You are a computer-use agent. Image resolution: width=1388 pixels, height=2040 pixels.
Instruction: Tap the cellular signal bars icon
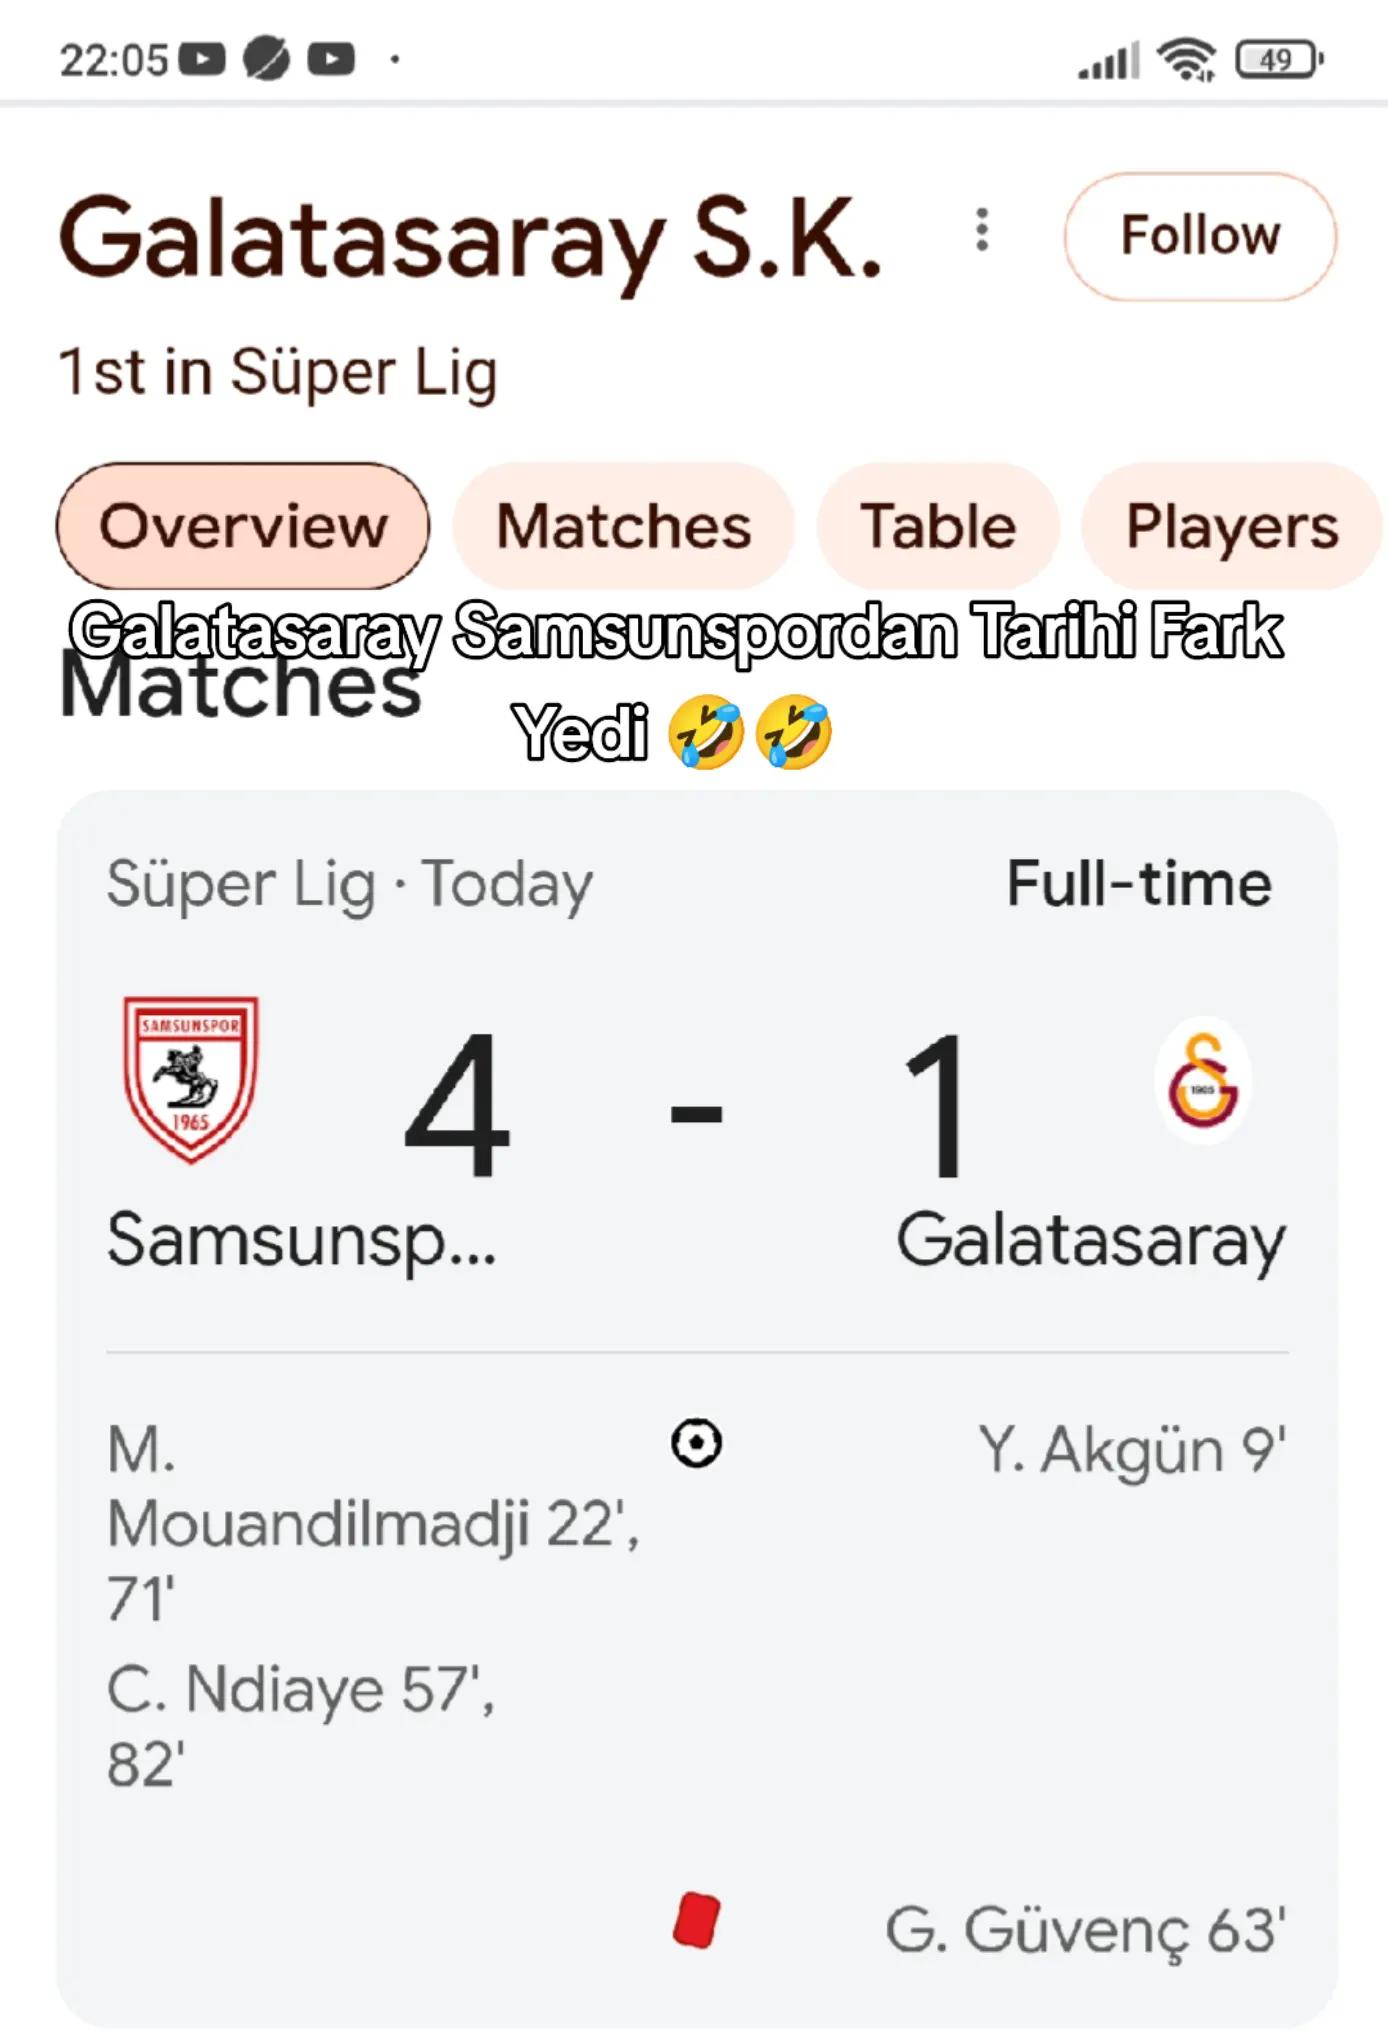(1108, 61)
